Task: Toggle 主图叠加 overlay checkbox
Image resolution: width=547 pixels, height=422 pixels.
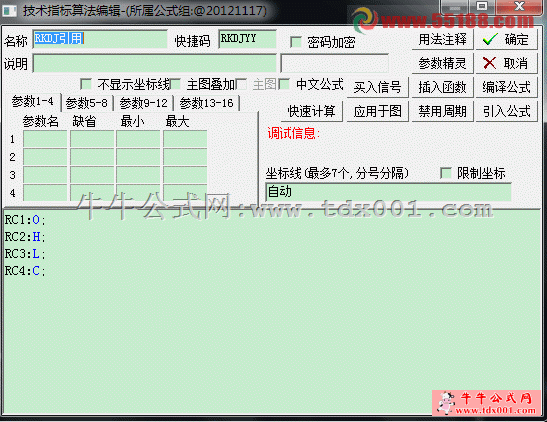Action: coord(175,84)
